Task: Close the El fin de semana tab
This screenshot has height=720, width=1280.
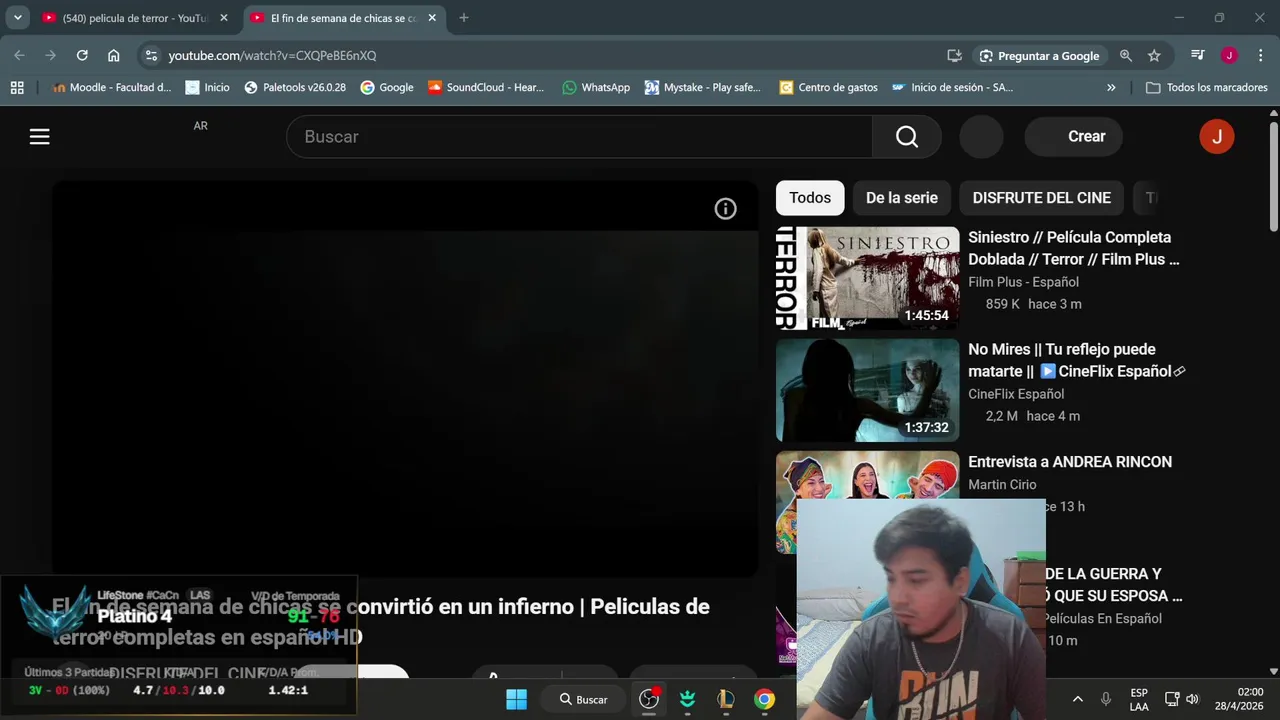Action: tap(432, 18)
